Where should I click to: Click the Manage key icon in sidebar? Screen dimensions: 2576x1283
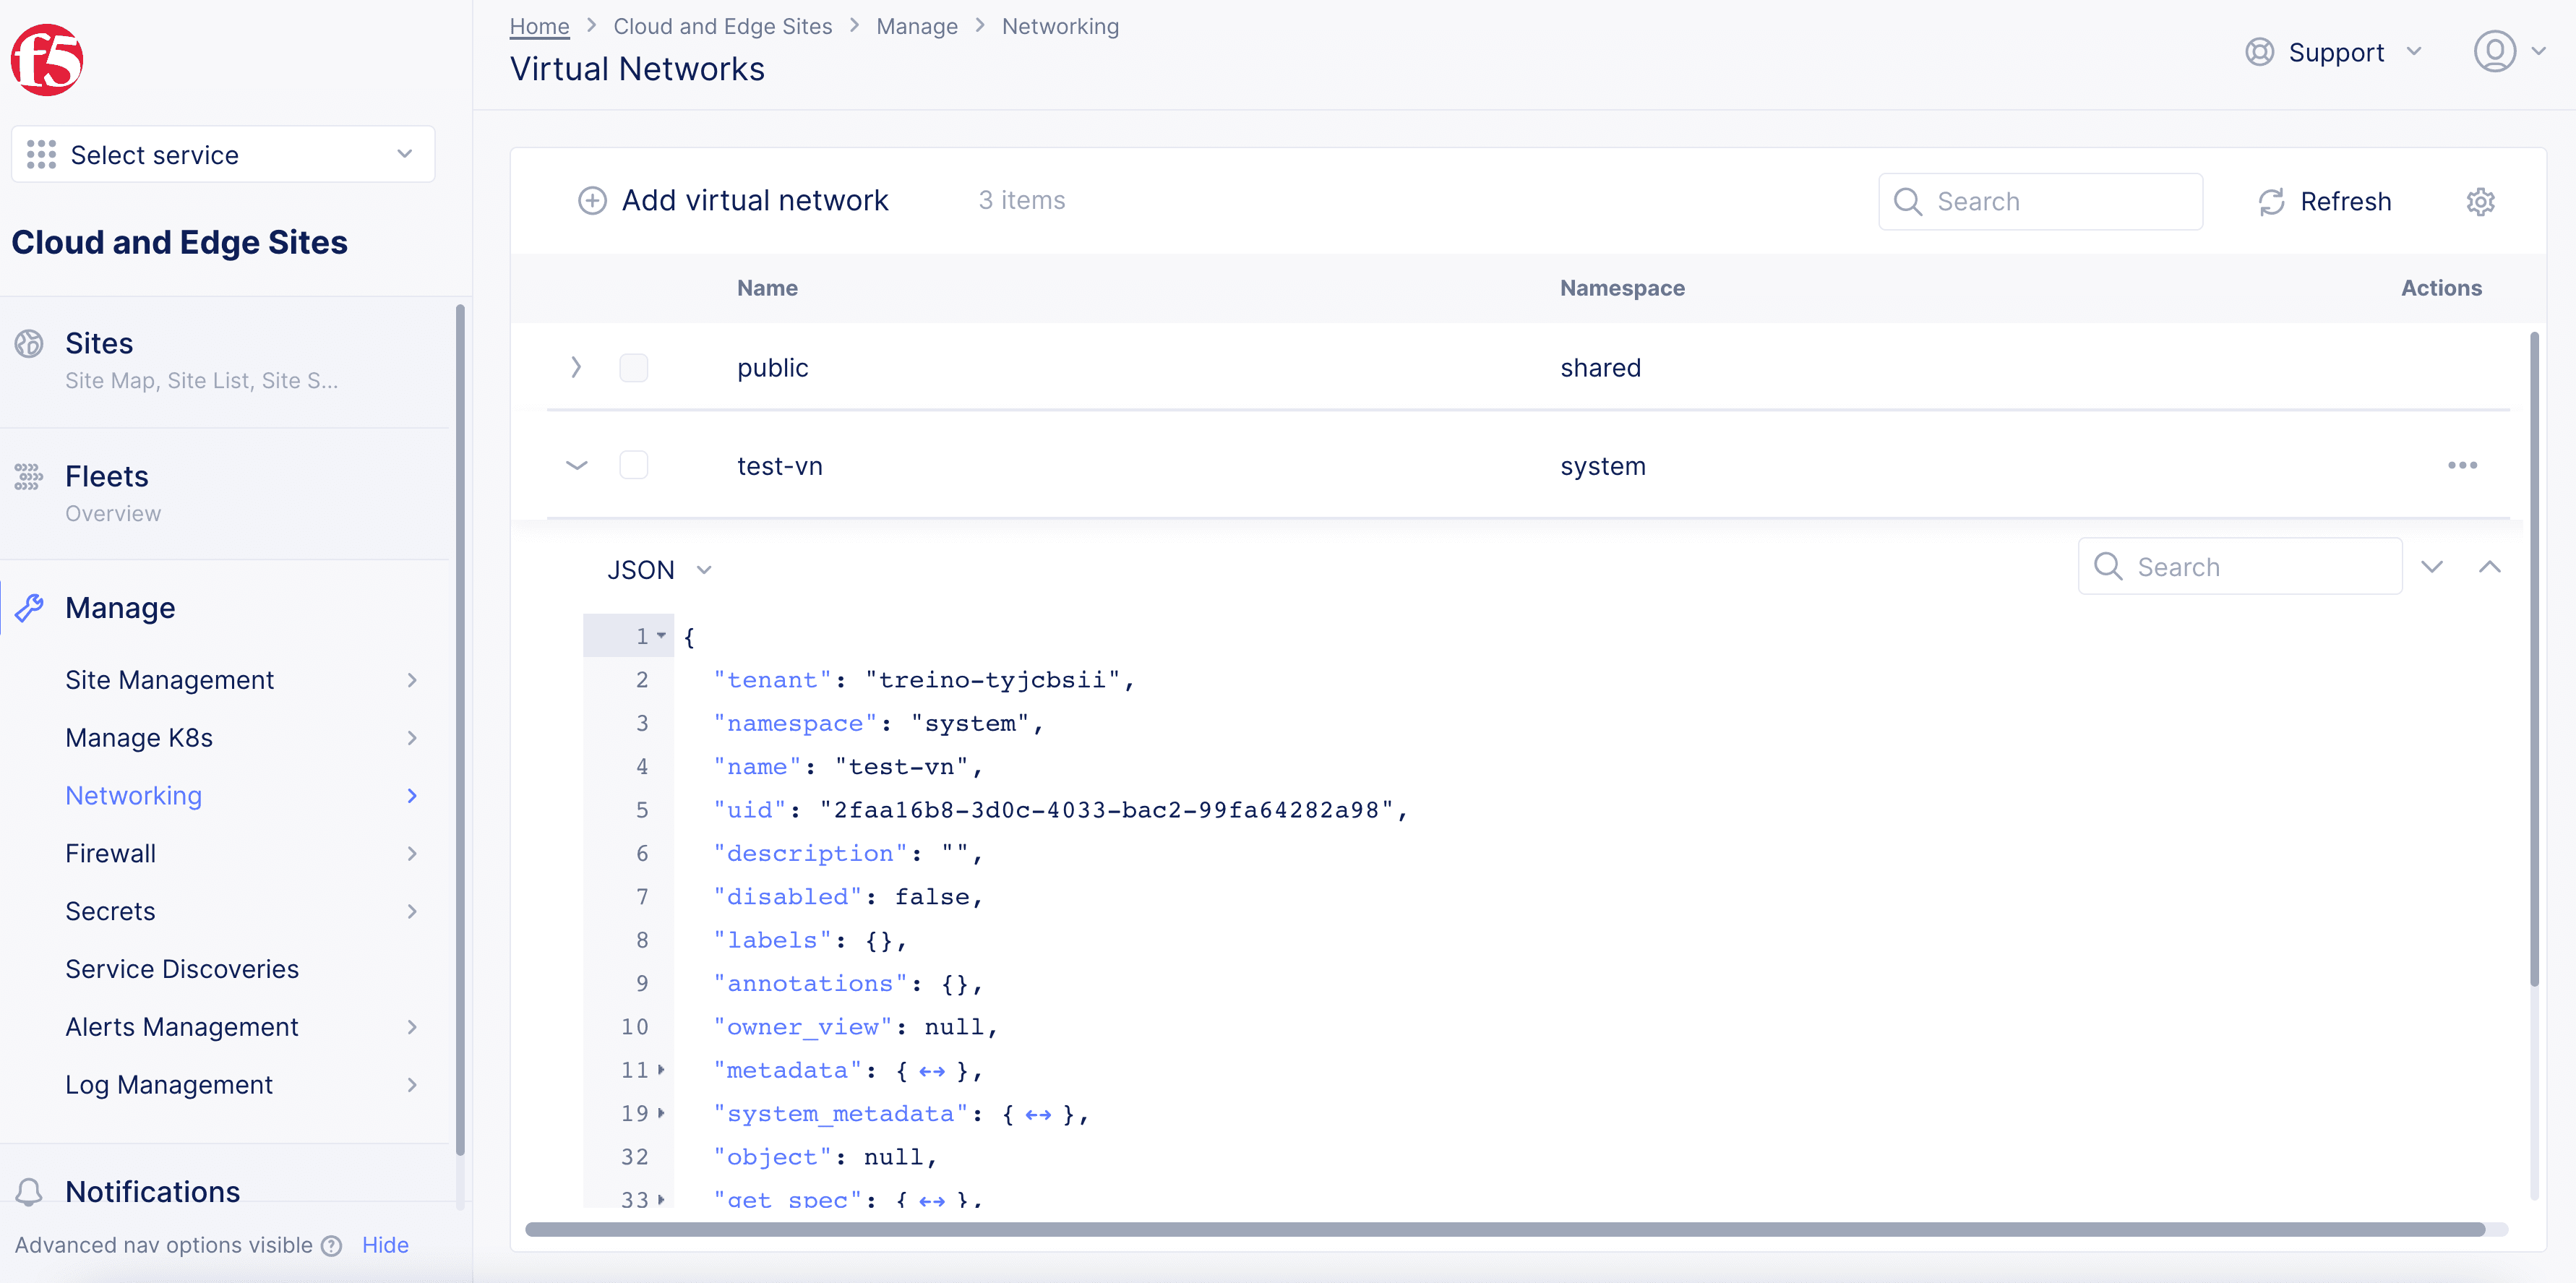[28, 606]
